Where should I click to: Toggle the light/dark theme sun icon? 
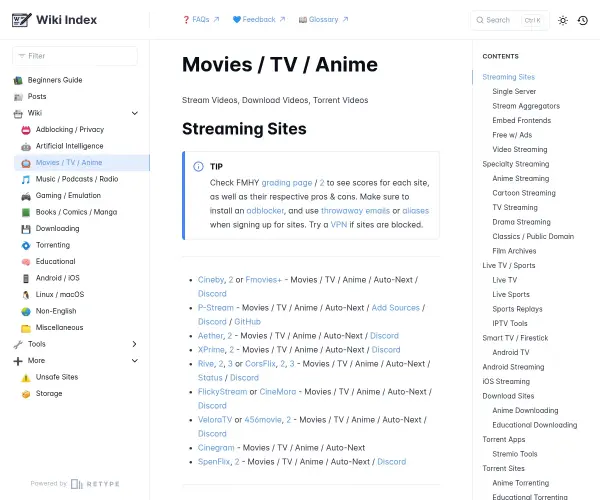pos(562,20)
